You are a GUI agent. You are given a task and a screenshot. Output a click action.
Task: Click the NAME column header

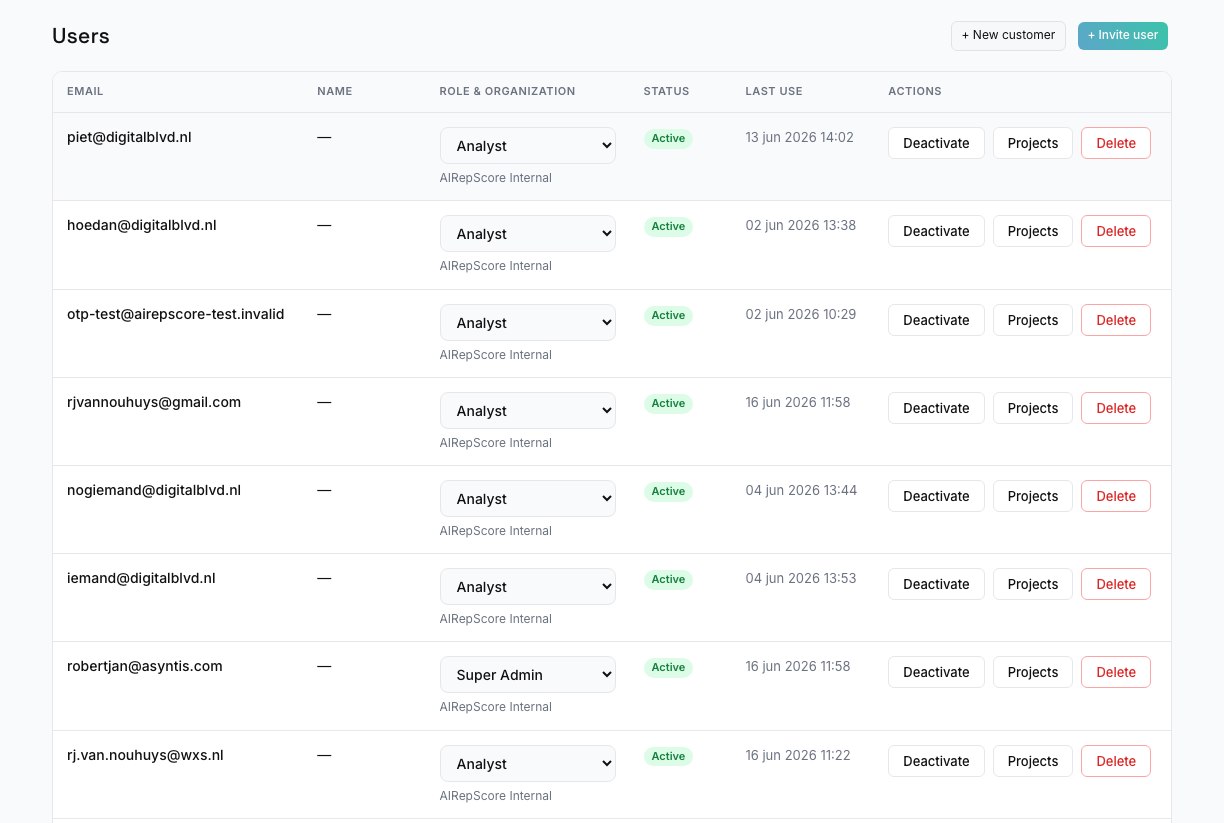pos(335,91)
